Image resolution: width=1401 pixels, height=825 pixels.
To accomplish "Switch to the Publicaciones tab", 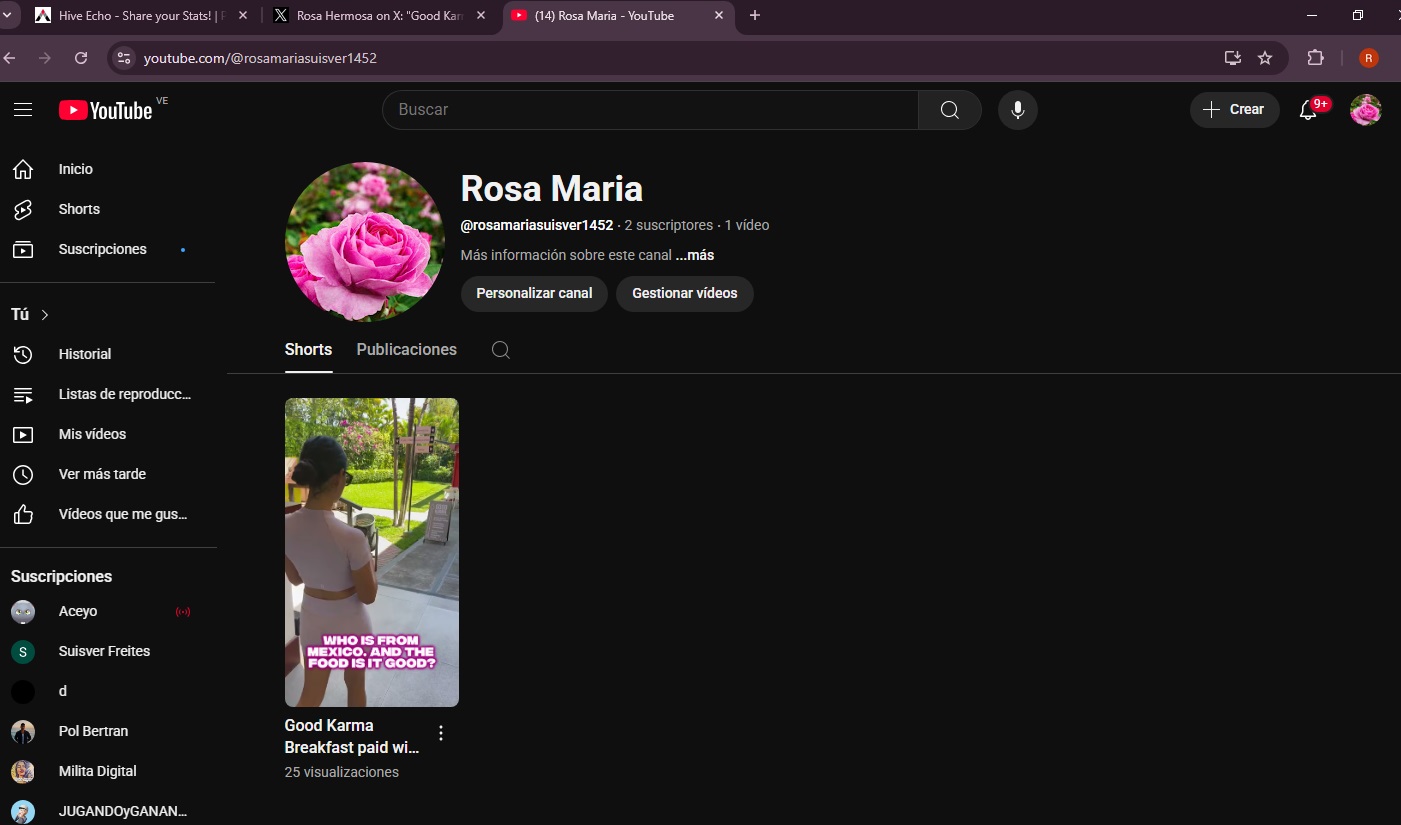I will (x=407, y=350).
